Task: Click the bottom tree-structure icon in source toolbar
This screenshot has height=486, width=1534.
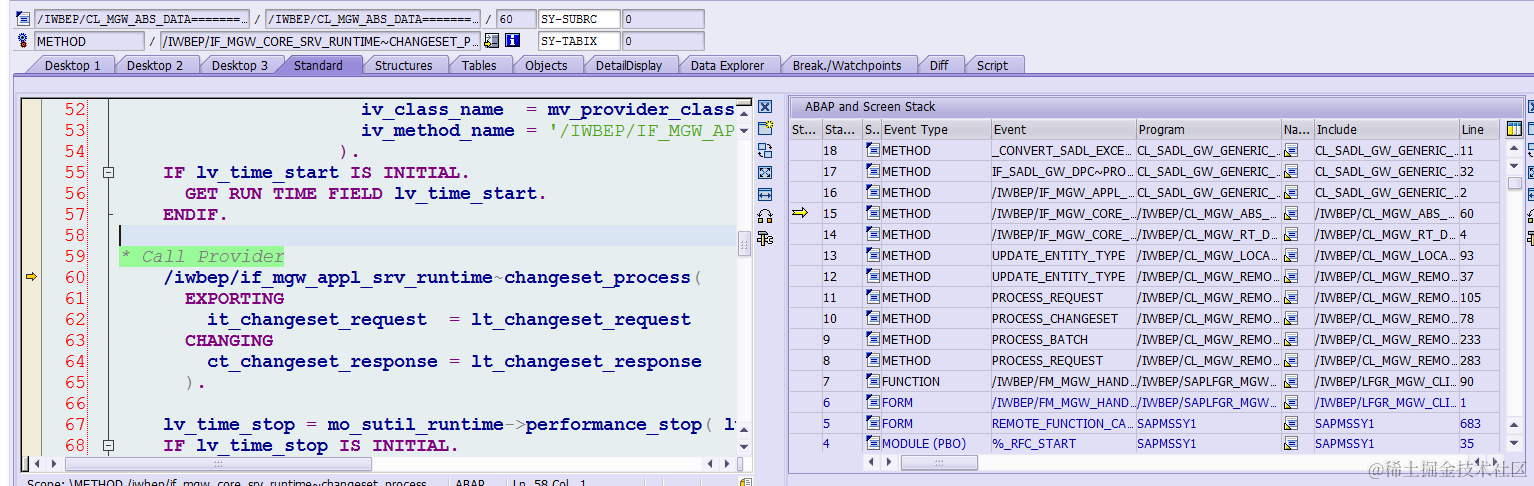Action: [765, 238]
